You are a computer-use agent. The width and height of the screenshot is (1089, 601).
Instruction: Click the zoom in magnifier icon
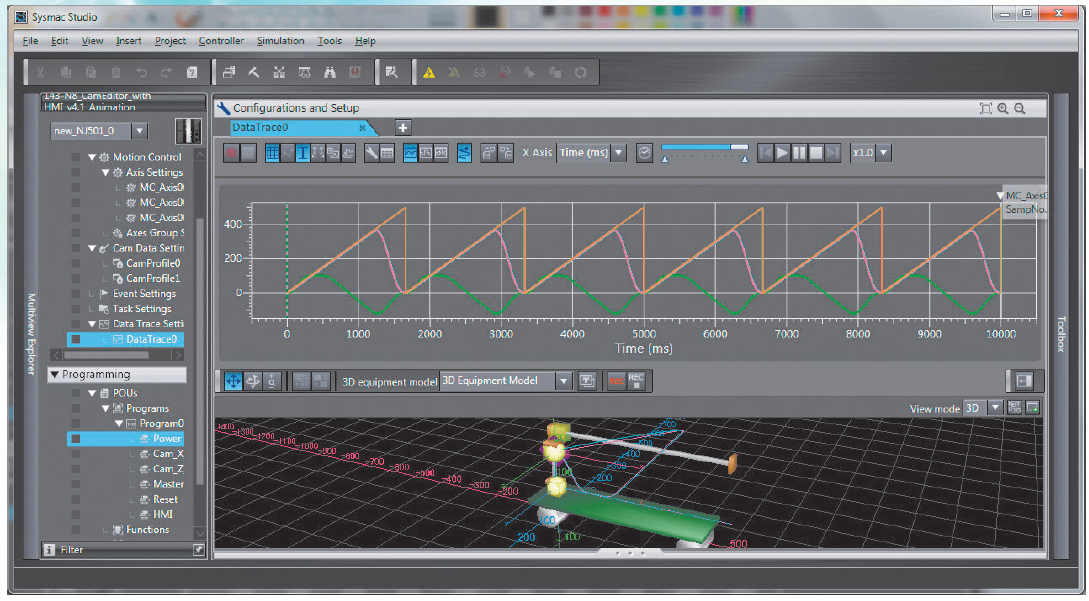coord(1003,108)
